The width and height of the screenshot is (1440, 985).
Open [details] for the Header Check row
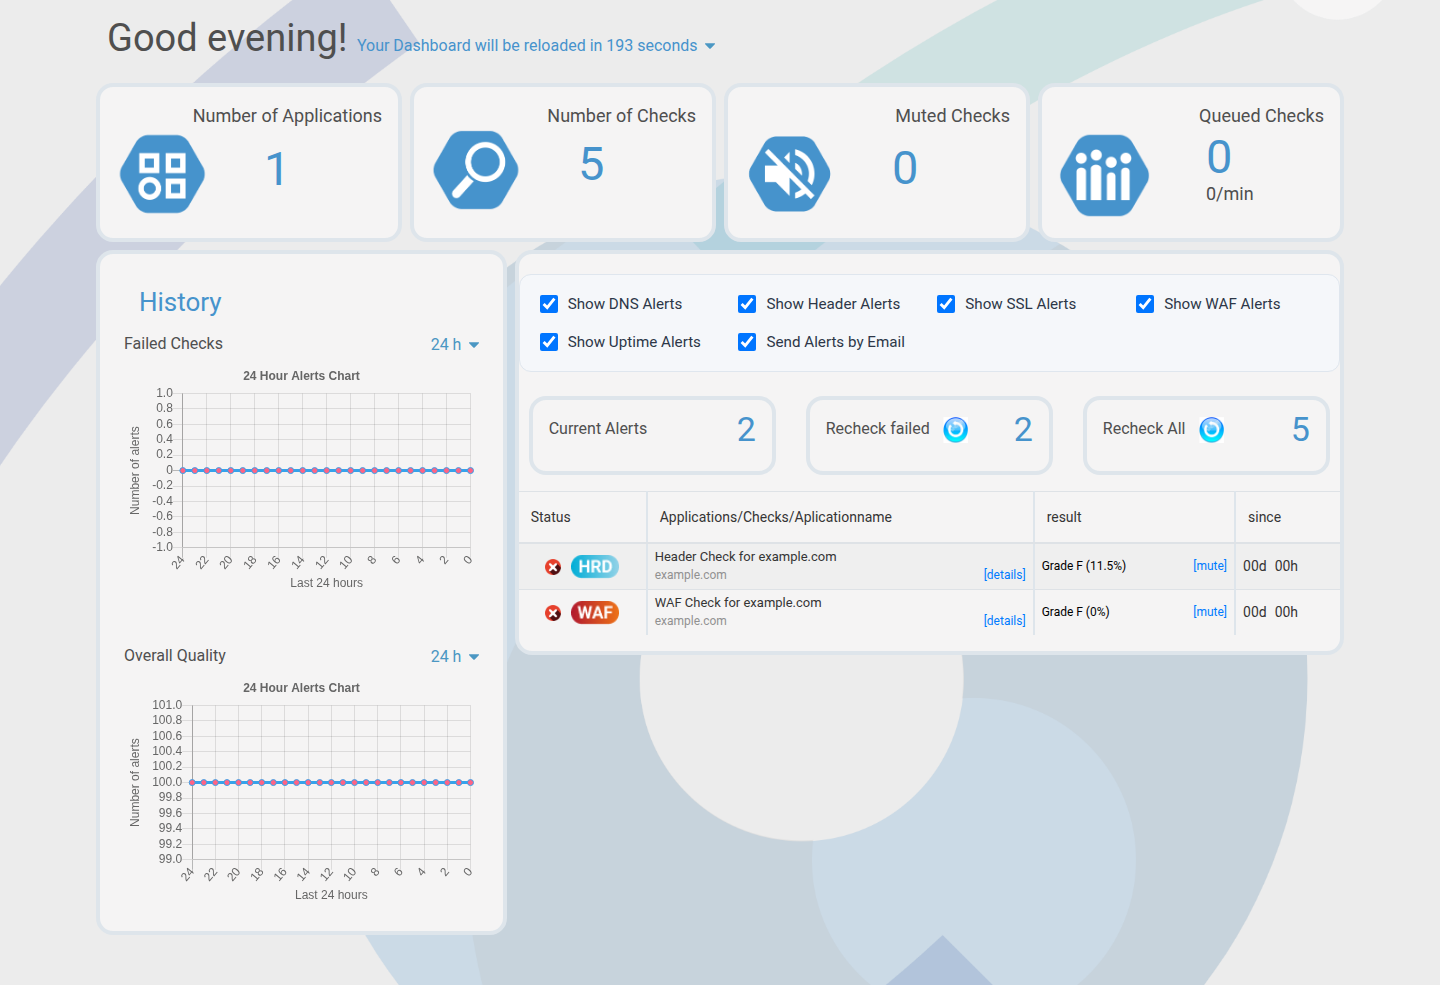(1004, 574)
